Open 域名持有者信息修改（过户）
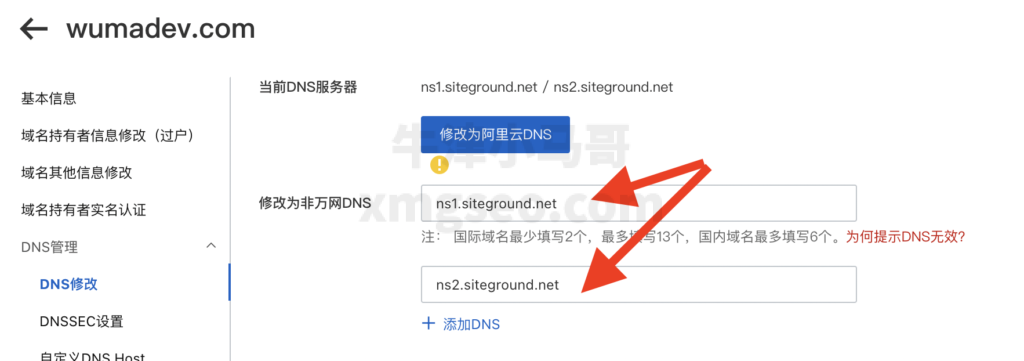1024x361 pixels. tap(108, 136)
